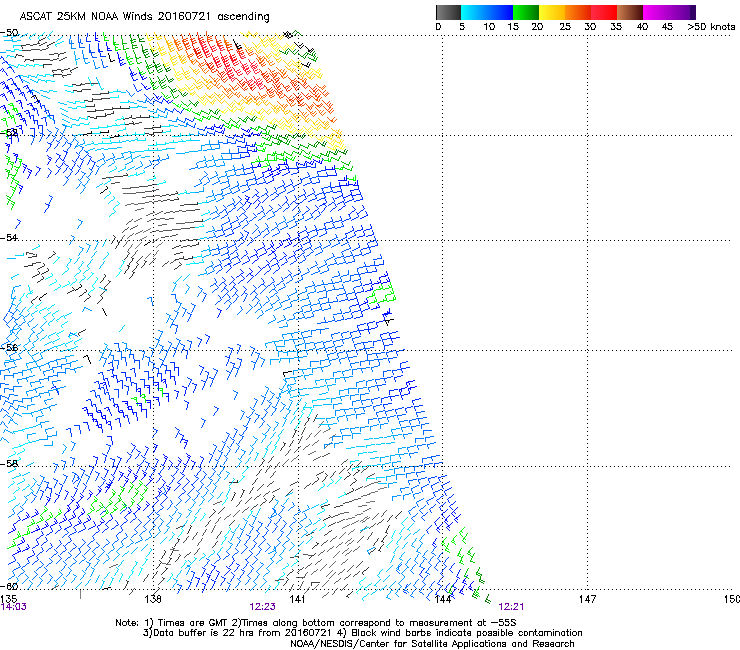Click the note about black wind barbs contamination

[x=459, y=633]
